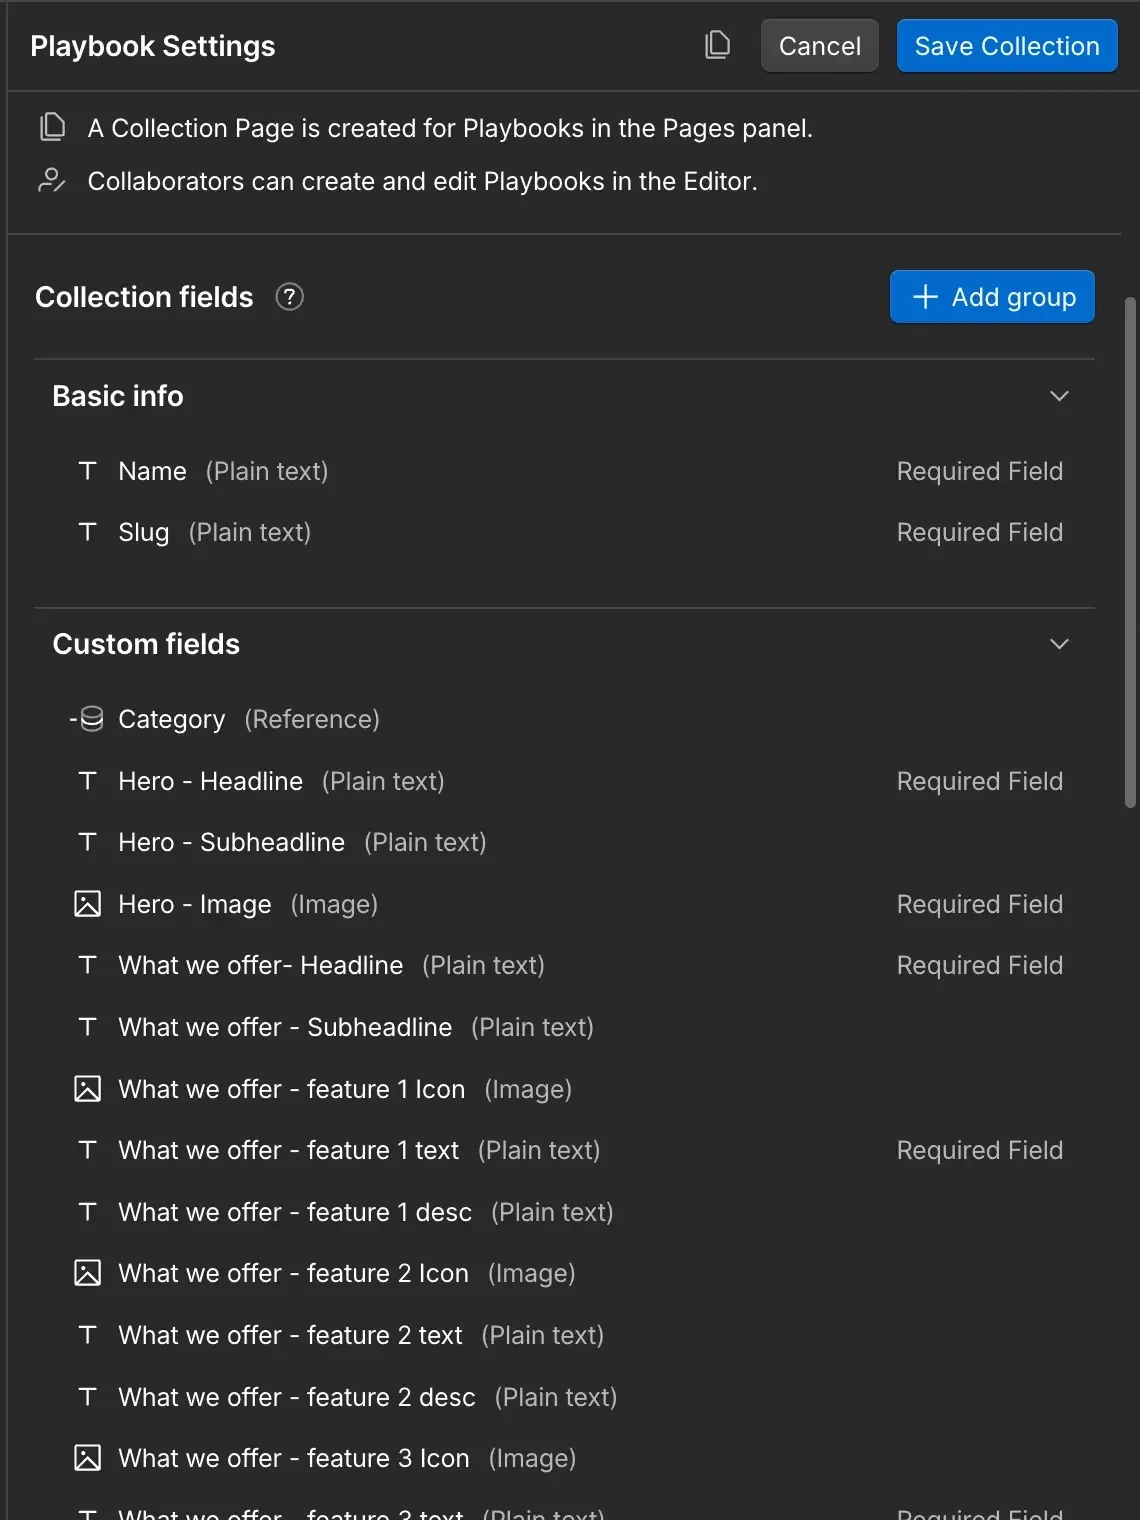Viewport: 1140px width, 1520px height.
Task: Open What we offer - feature 3 Icon
Action: [565, 1458]
